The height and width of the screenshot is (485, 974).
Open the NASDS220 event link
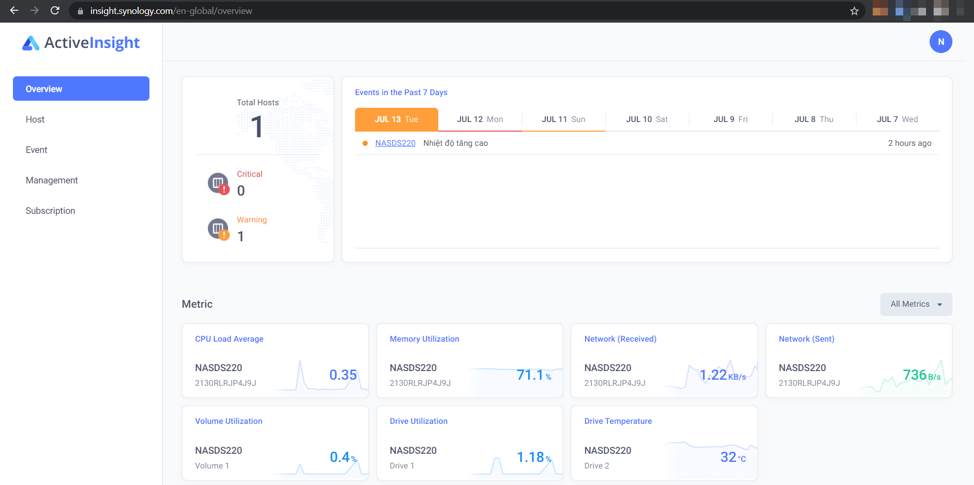(395, 143)
